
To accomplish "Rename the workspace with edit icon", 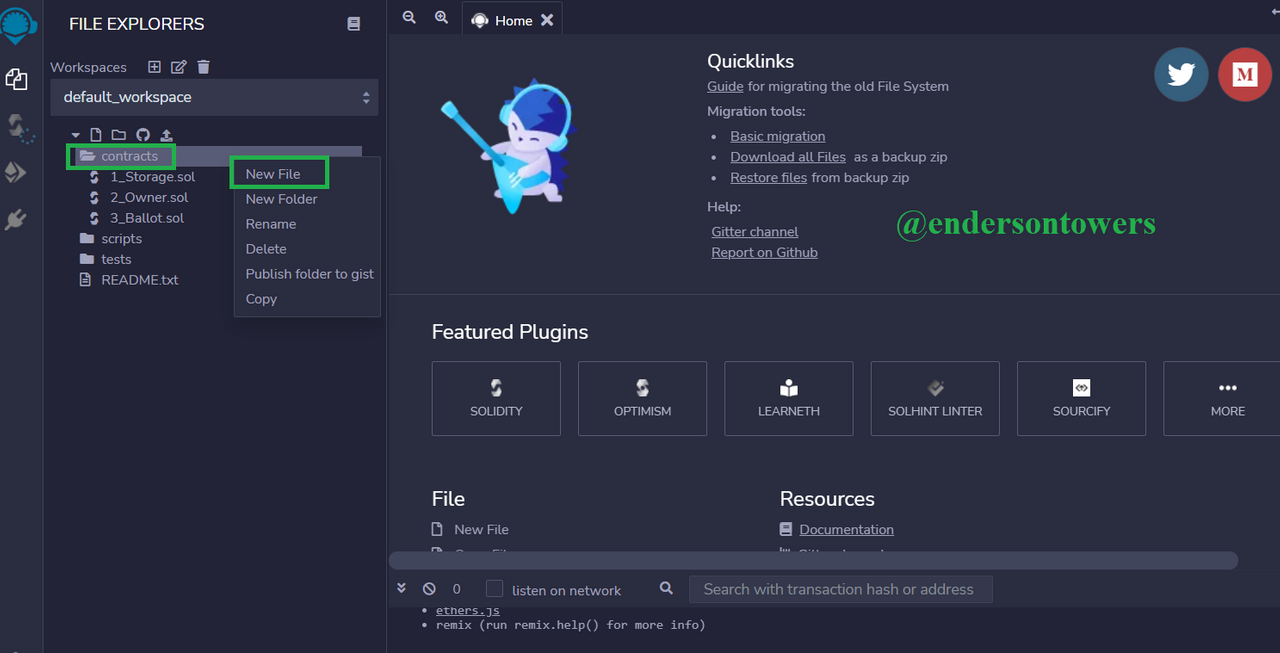I will click(179, 67).
